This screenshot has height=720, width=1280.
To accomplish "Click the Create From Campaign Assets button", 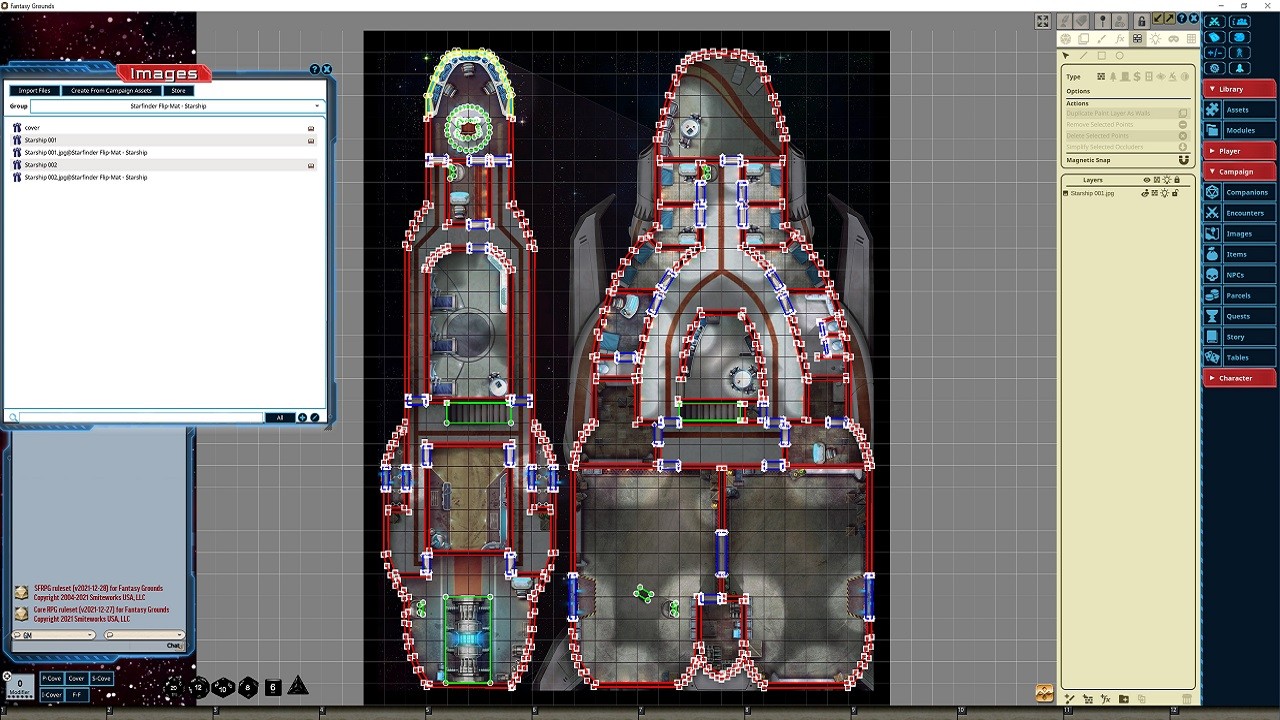I will 111,91.
